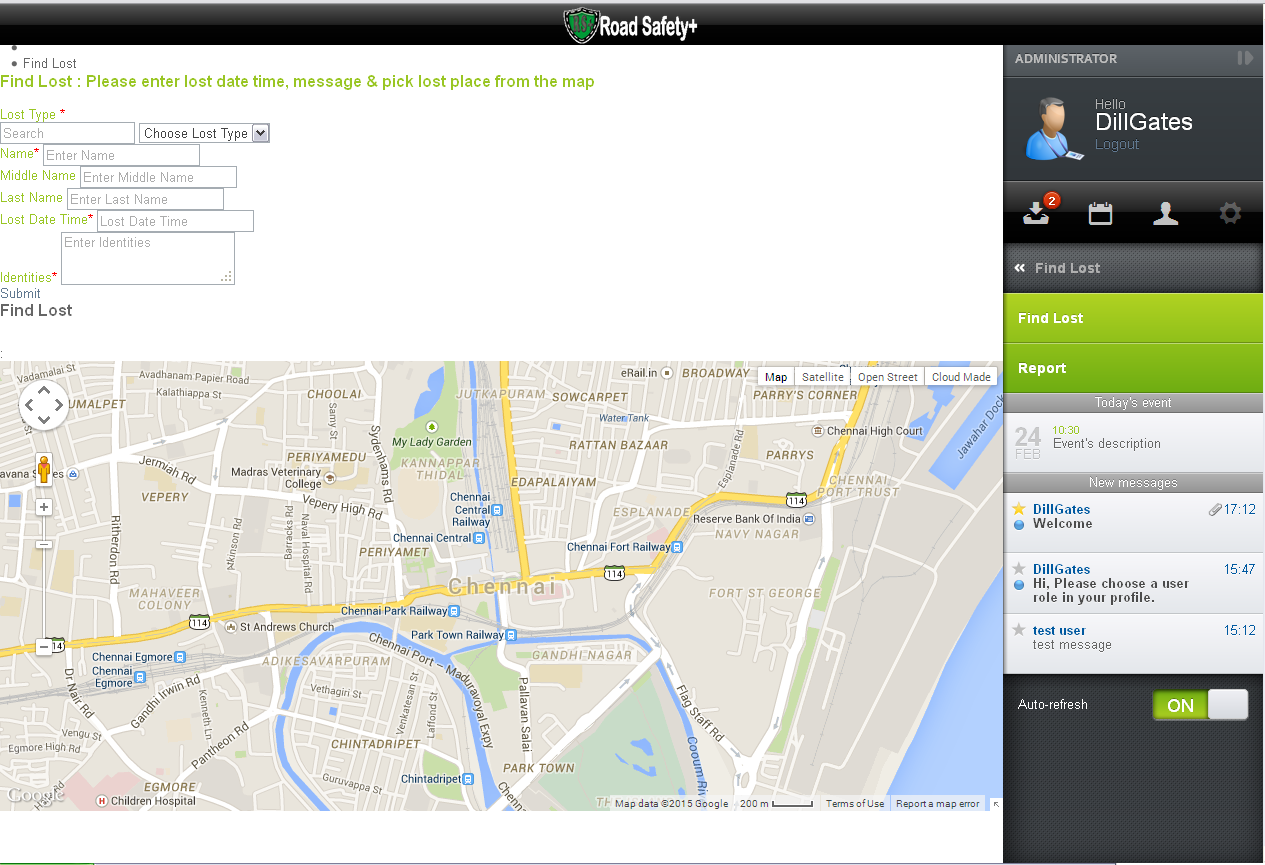Click Find Lost breadcrumb item
The width and height of the screenshot is (1265, 865).
click(x=50, y=63)
